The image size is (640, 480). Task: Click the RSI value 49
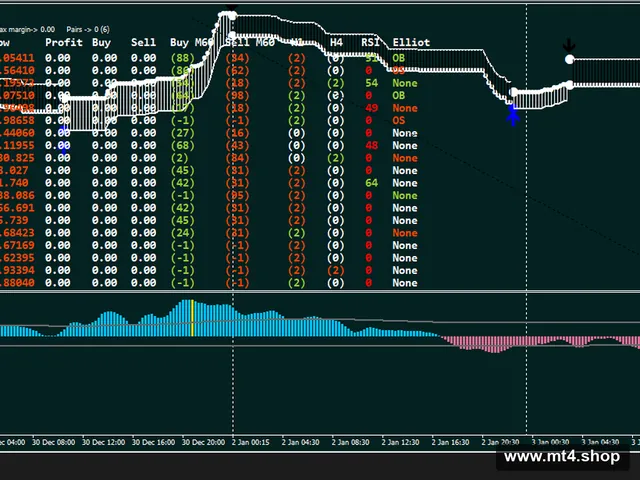371,108
